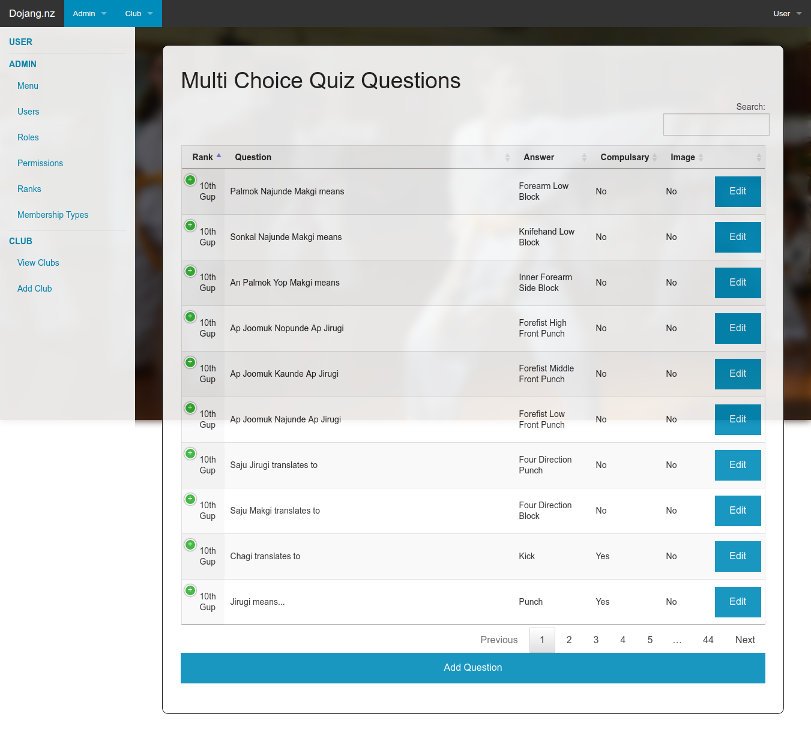Click green plus icon beside 'Ap Joomuk Nopunde Ap Jirugi'
Screen dimensions: 811x732
pos(190,317)
